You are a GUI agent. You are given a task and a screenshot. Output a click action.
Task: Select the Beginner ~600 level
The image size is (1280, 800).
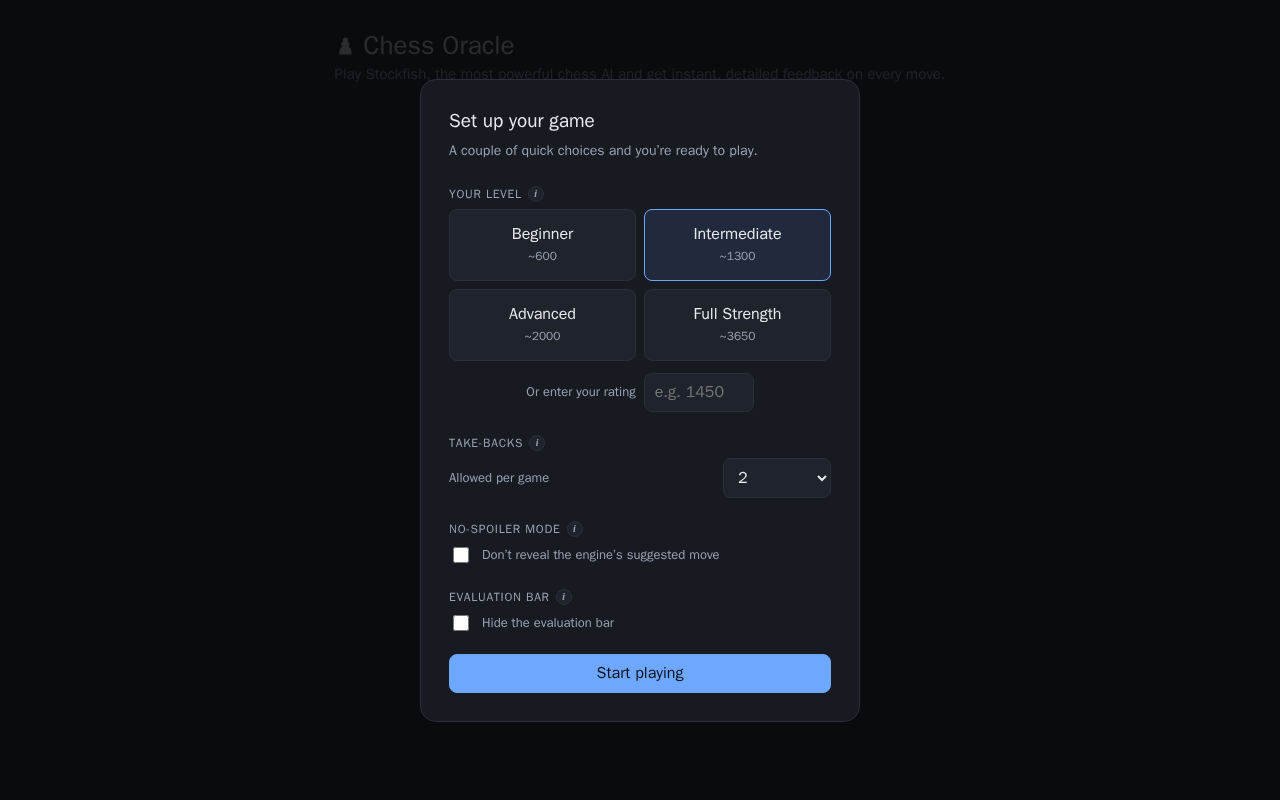542,245
